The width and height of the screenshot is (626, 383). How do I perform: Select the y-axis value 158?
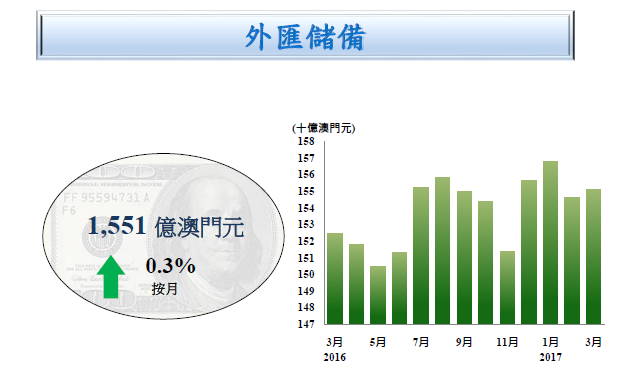[306, 141]
